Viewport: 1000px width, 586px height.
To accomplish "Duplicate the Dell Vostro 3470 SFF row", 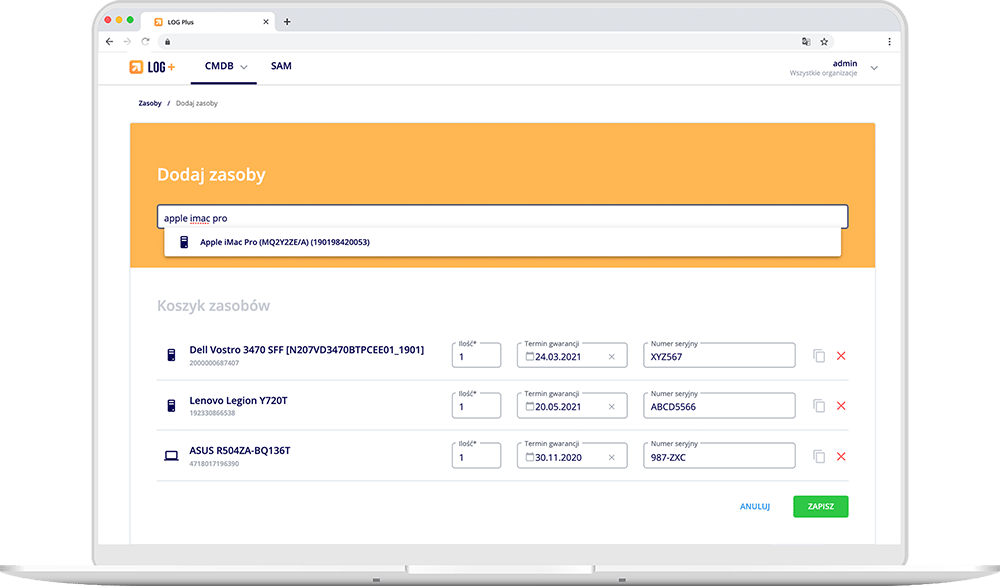I will tap(819, 356).
